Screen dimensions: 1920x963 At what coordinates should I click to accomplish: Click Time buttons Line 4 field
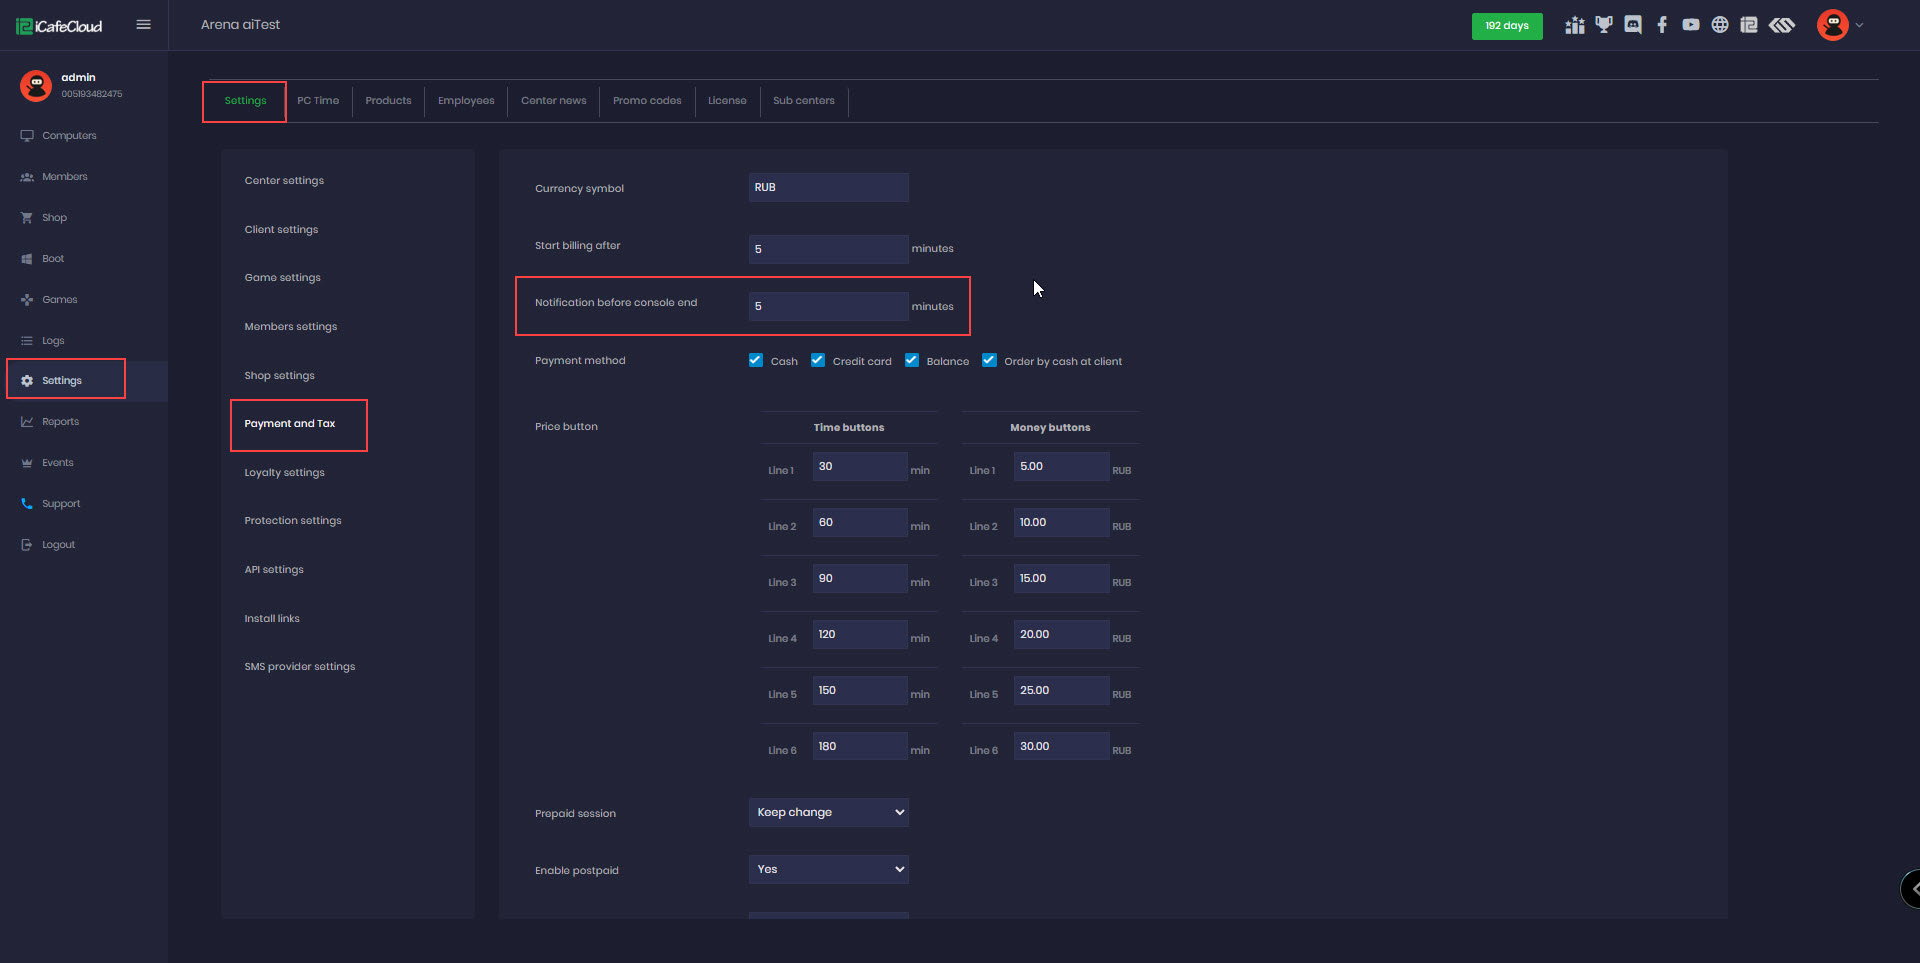tap(860, 634)
